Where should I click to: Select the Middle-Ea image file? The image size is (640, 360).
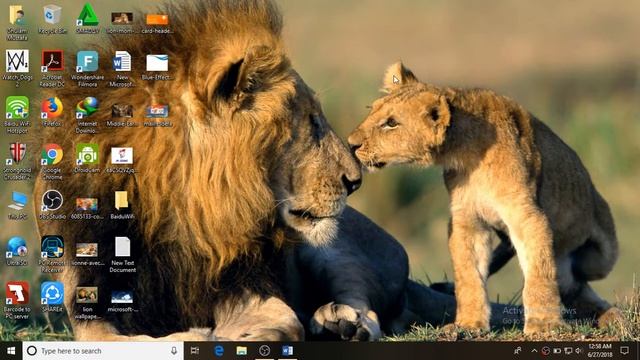(122, 115)
